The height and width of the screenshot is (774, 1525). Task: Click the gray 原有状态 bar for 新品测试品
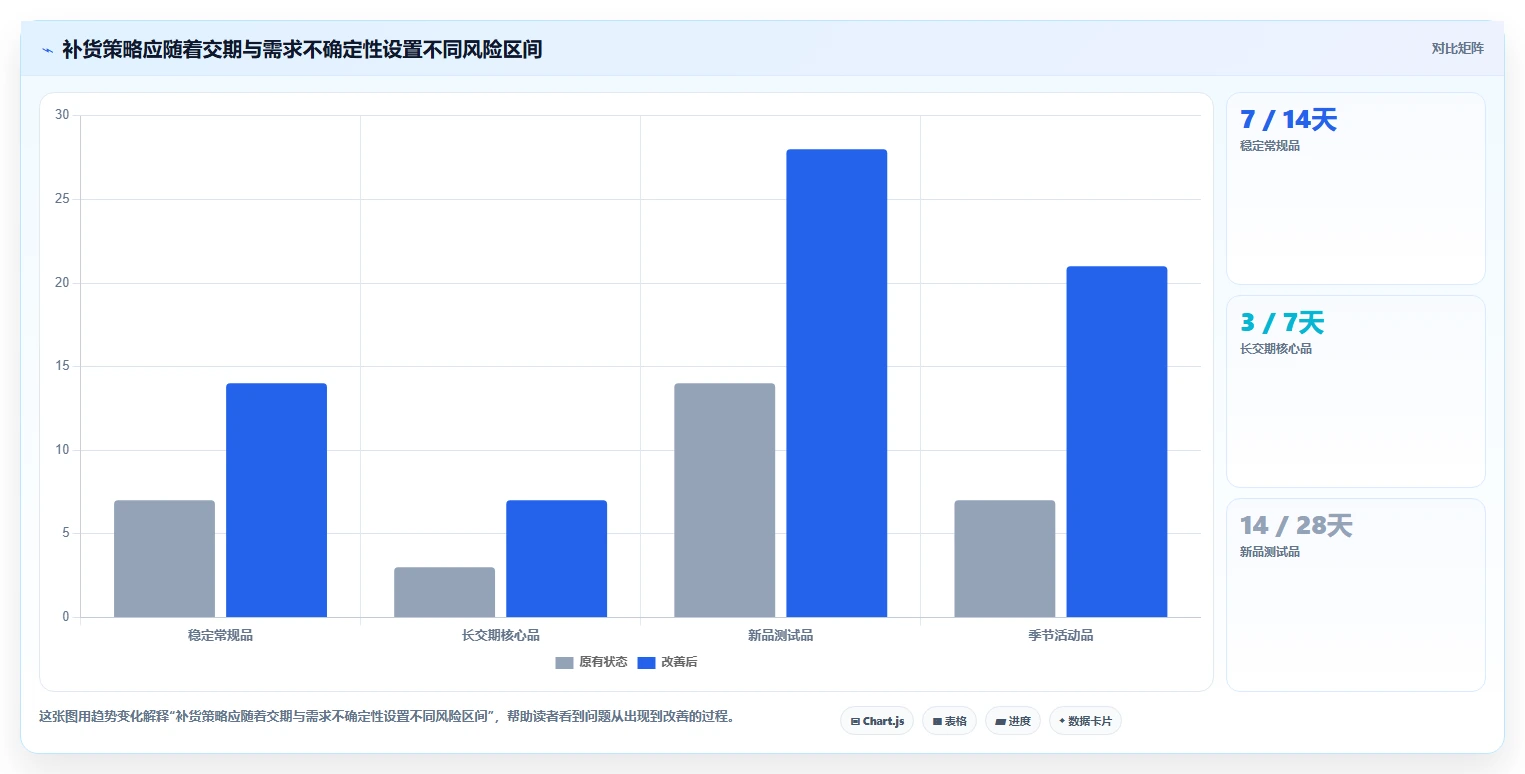pyautogui.click(x=724, y=500)
